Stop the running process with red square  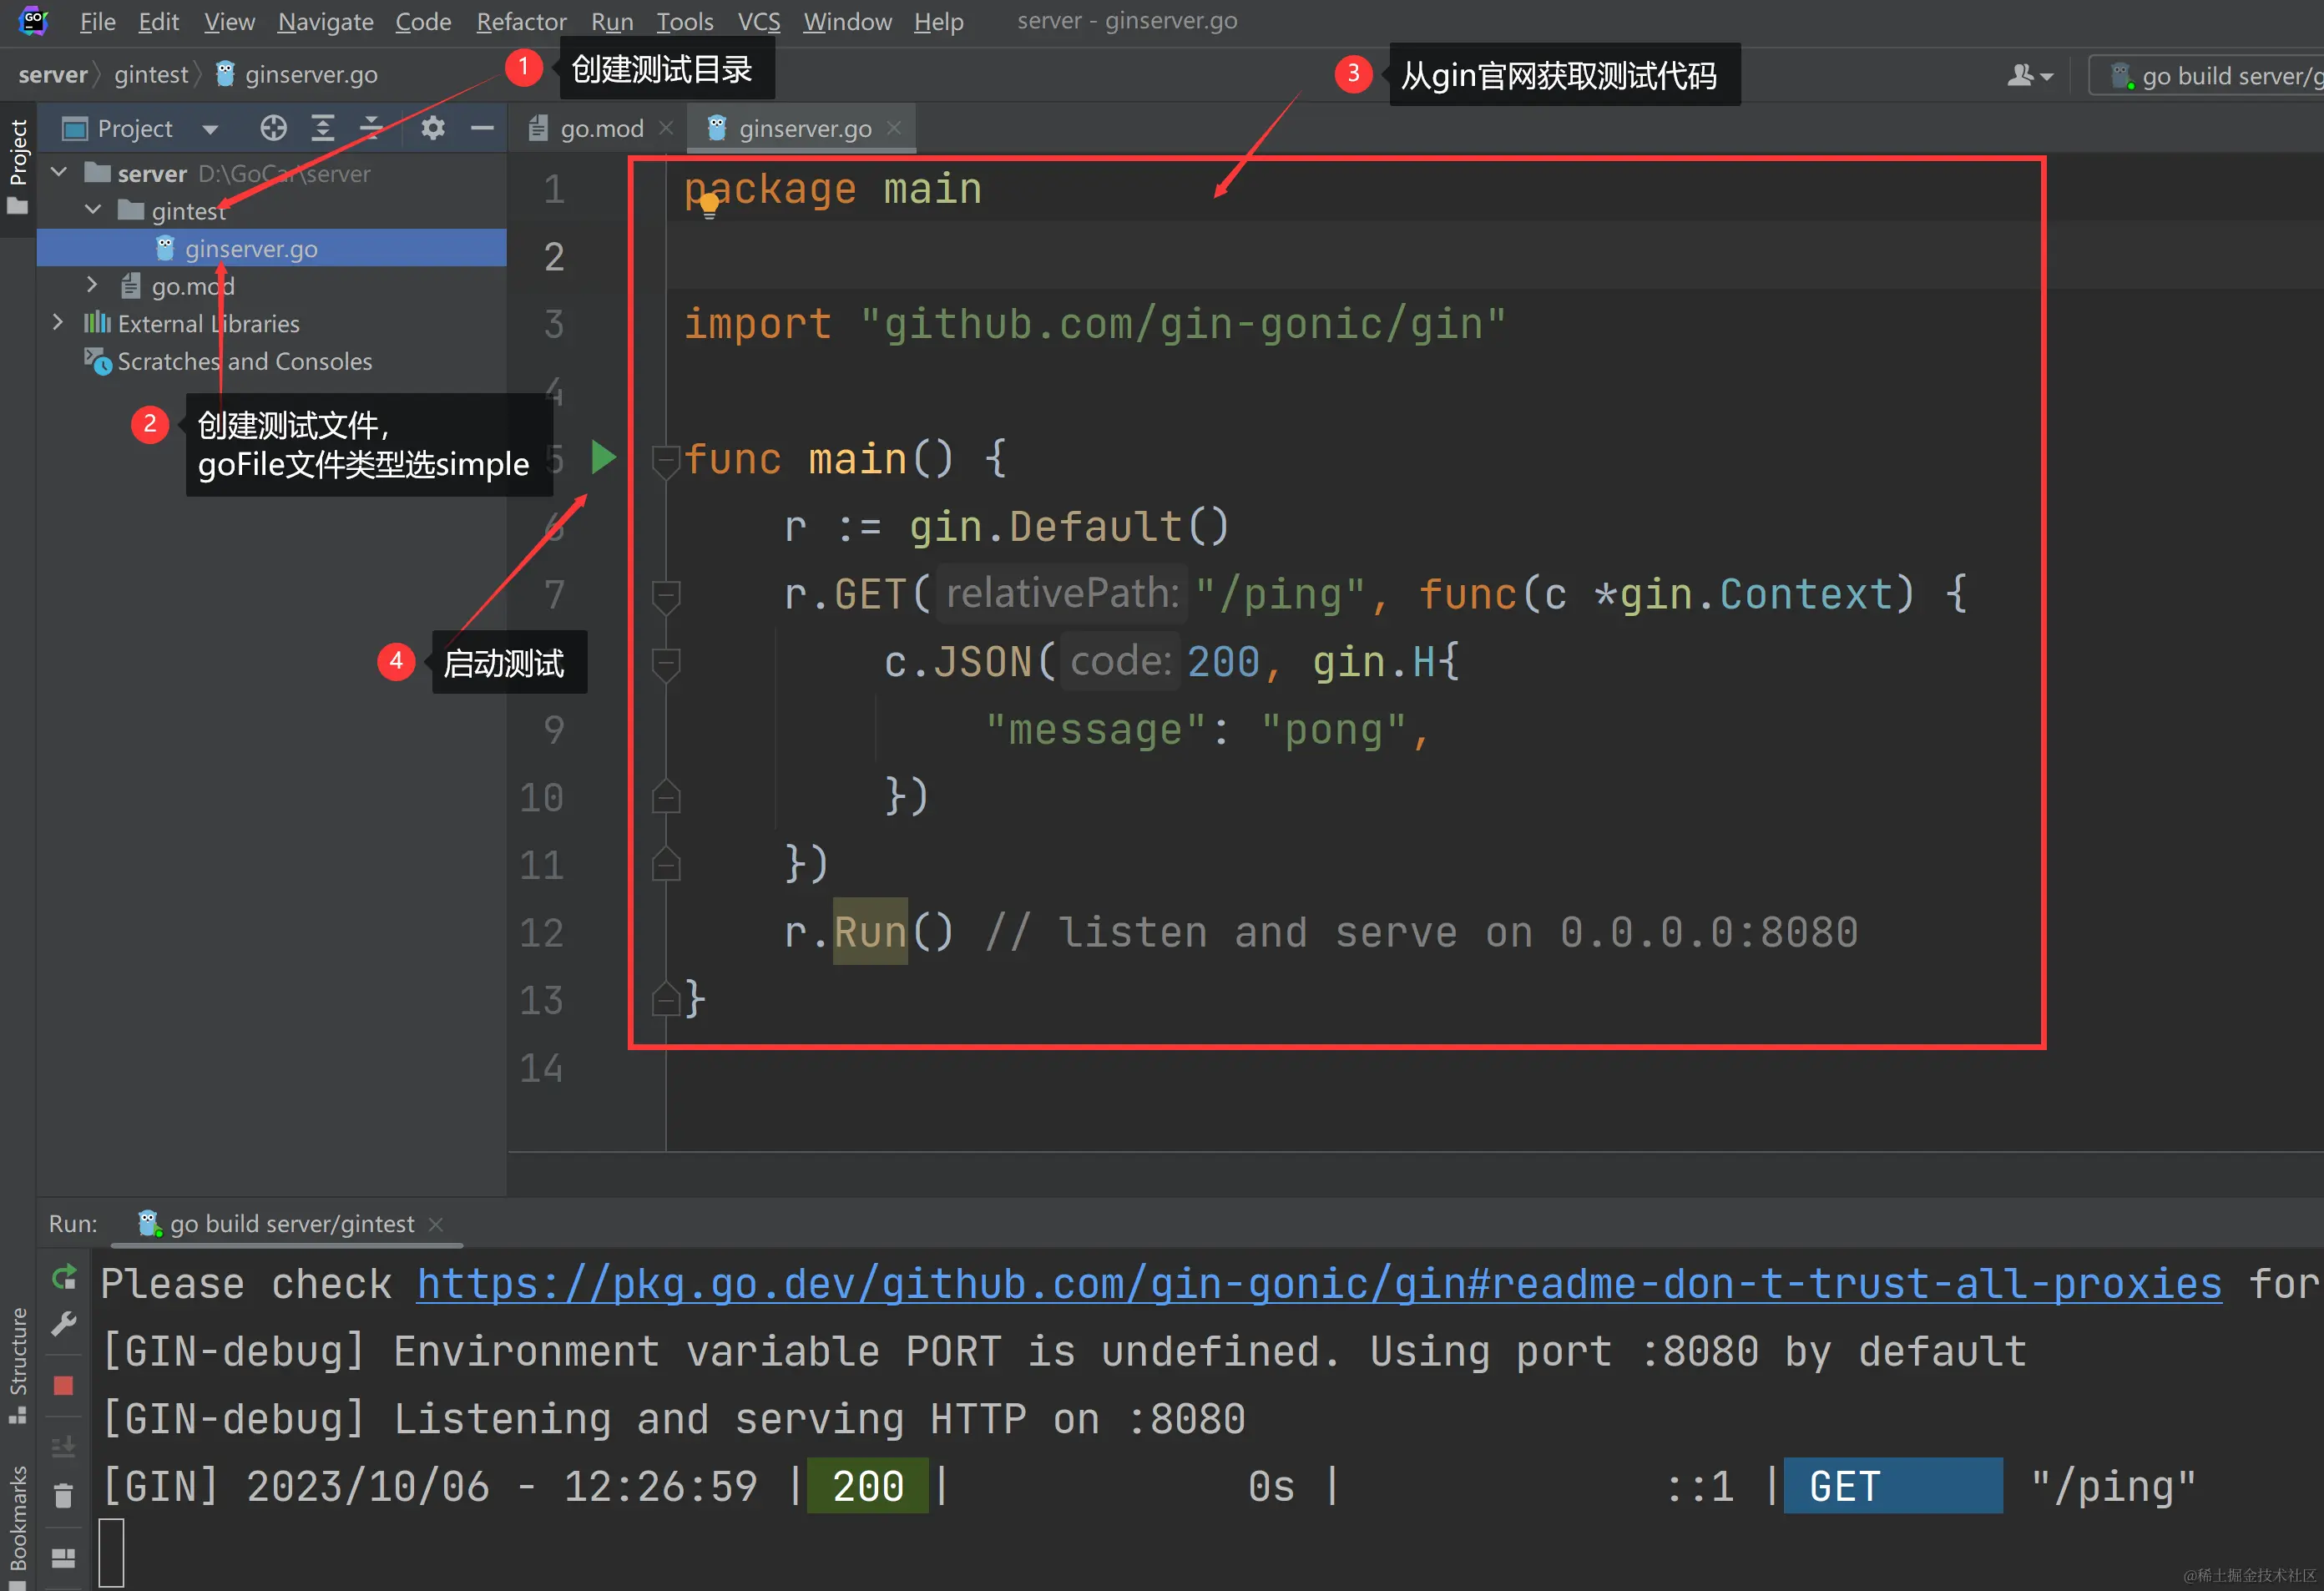[64, 1385]
